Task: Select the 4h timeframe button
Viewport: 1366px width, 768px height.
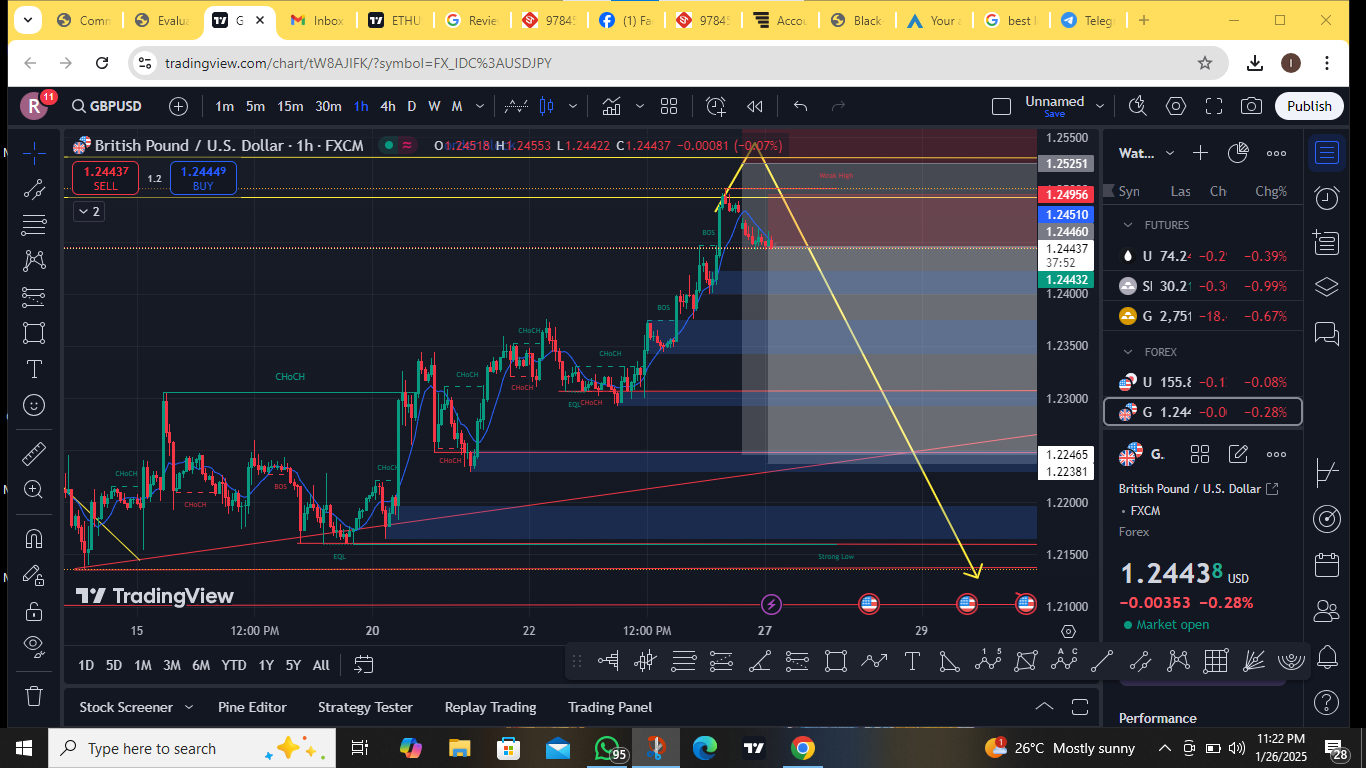Action: coord(388,106)
